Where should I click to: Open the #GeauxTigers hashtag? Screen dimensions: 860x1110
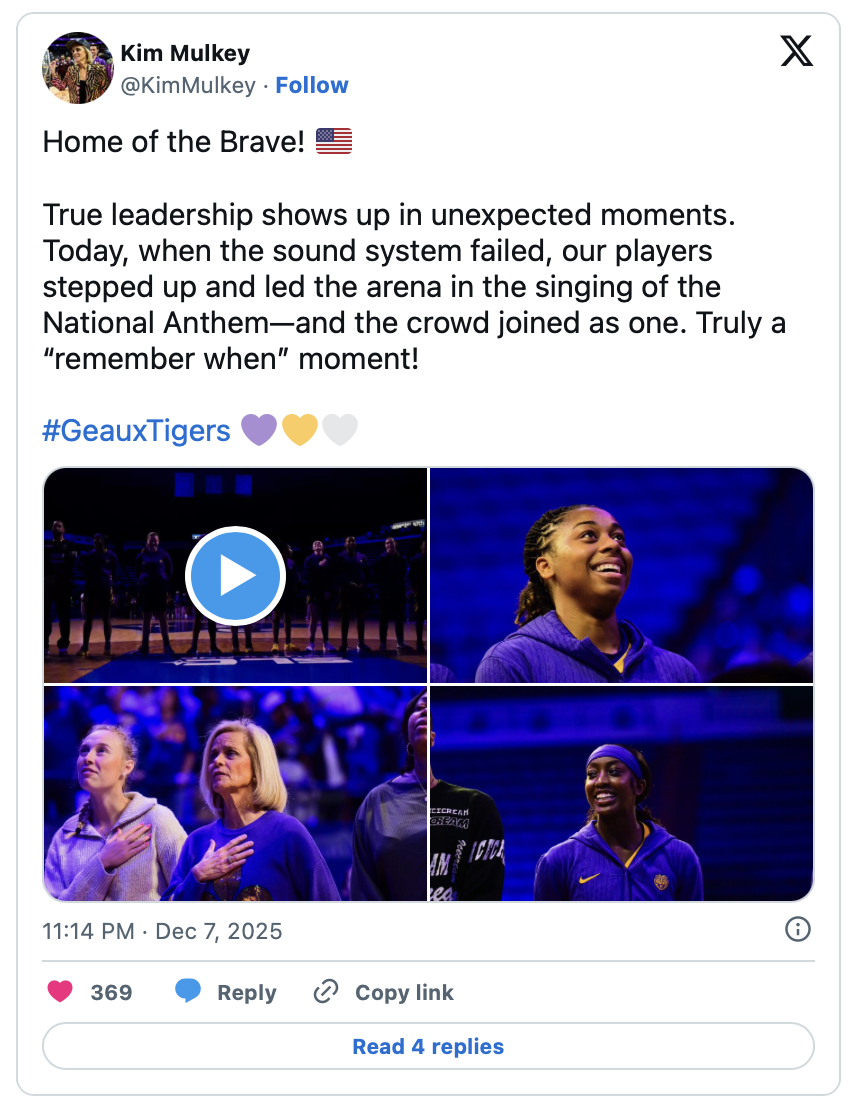(136, 431)
